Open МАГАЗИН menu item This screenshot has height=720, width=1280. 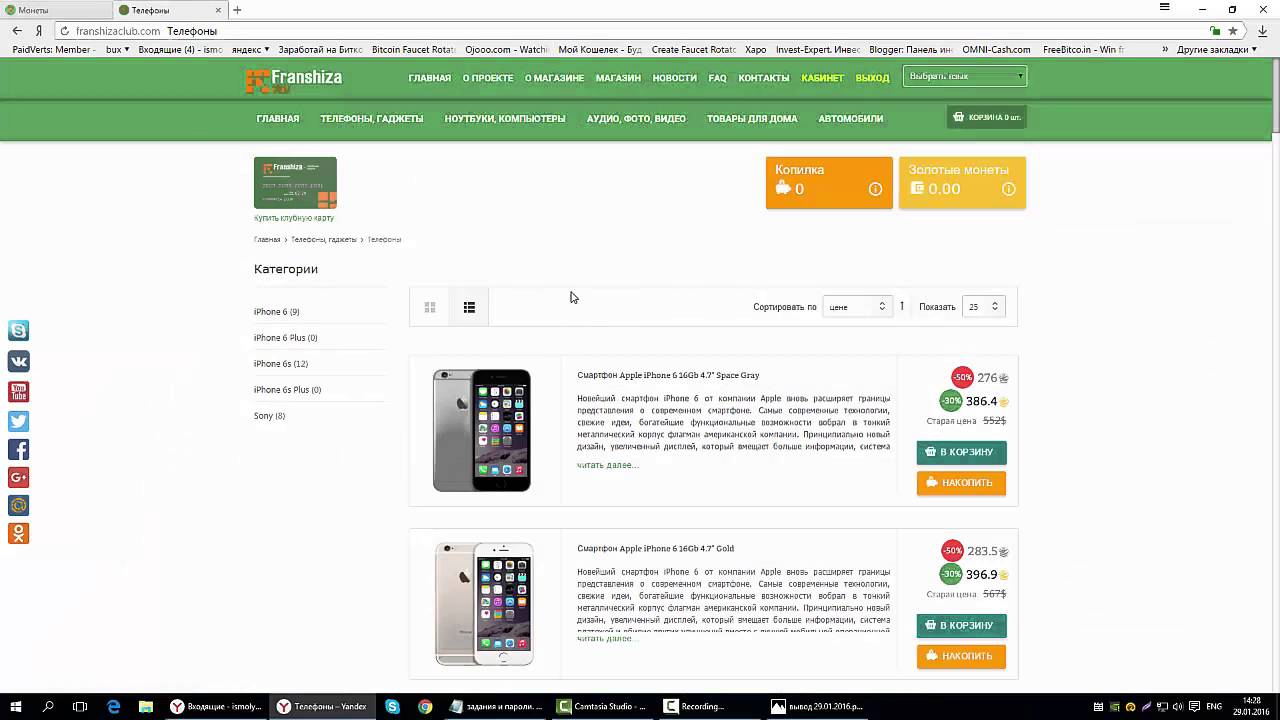point(618,78)
